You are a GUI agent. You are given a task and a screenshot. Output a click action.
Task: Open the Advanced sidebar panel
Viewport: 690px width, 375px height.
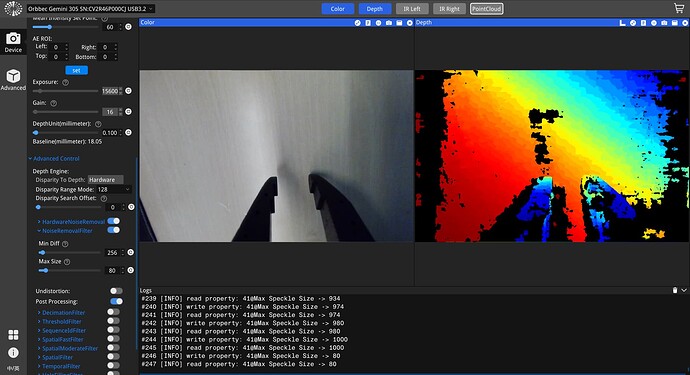pos(13,80)
